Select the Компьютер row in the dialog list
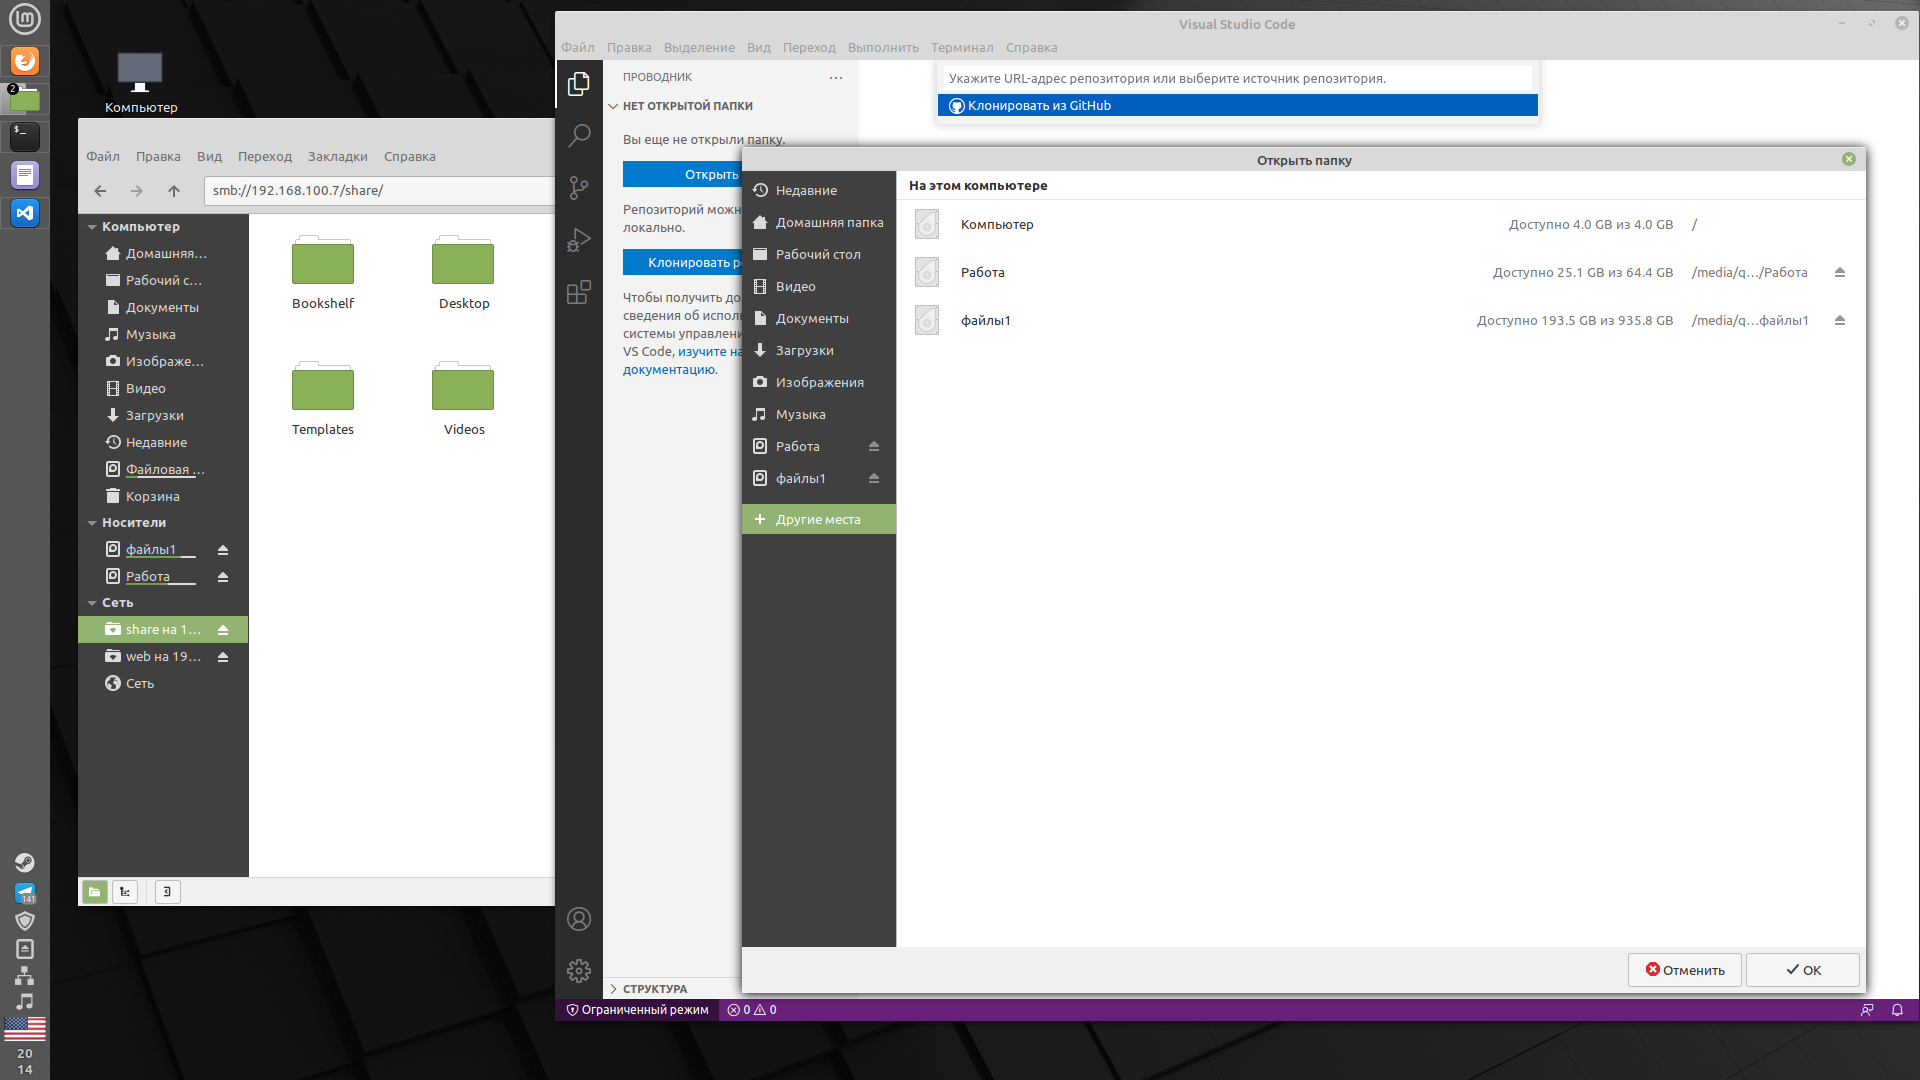Screen dimensions: 1920x1080 pos(1381,224)
